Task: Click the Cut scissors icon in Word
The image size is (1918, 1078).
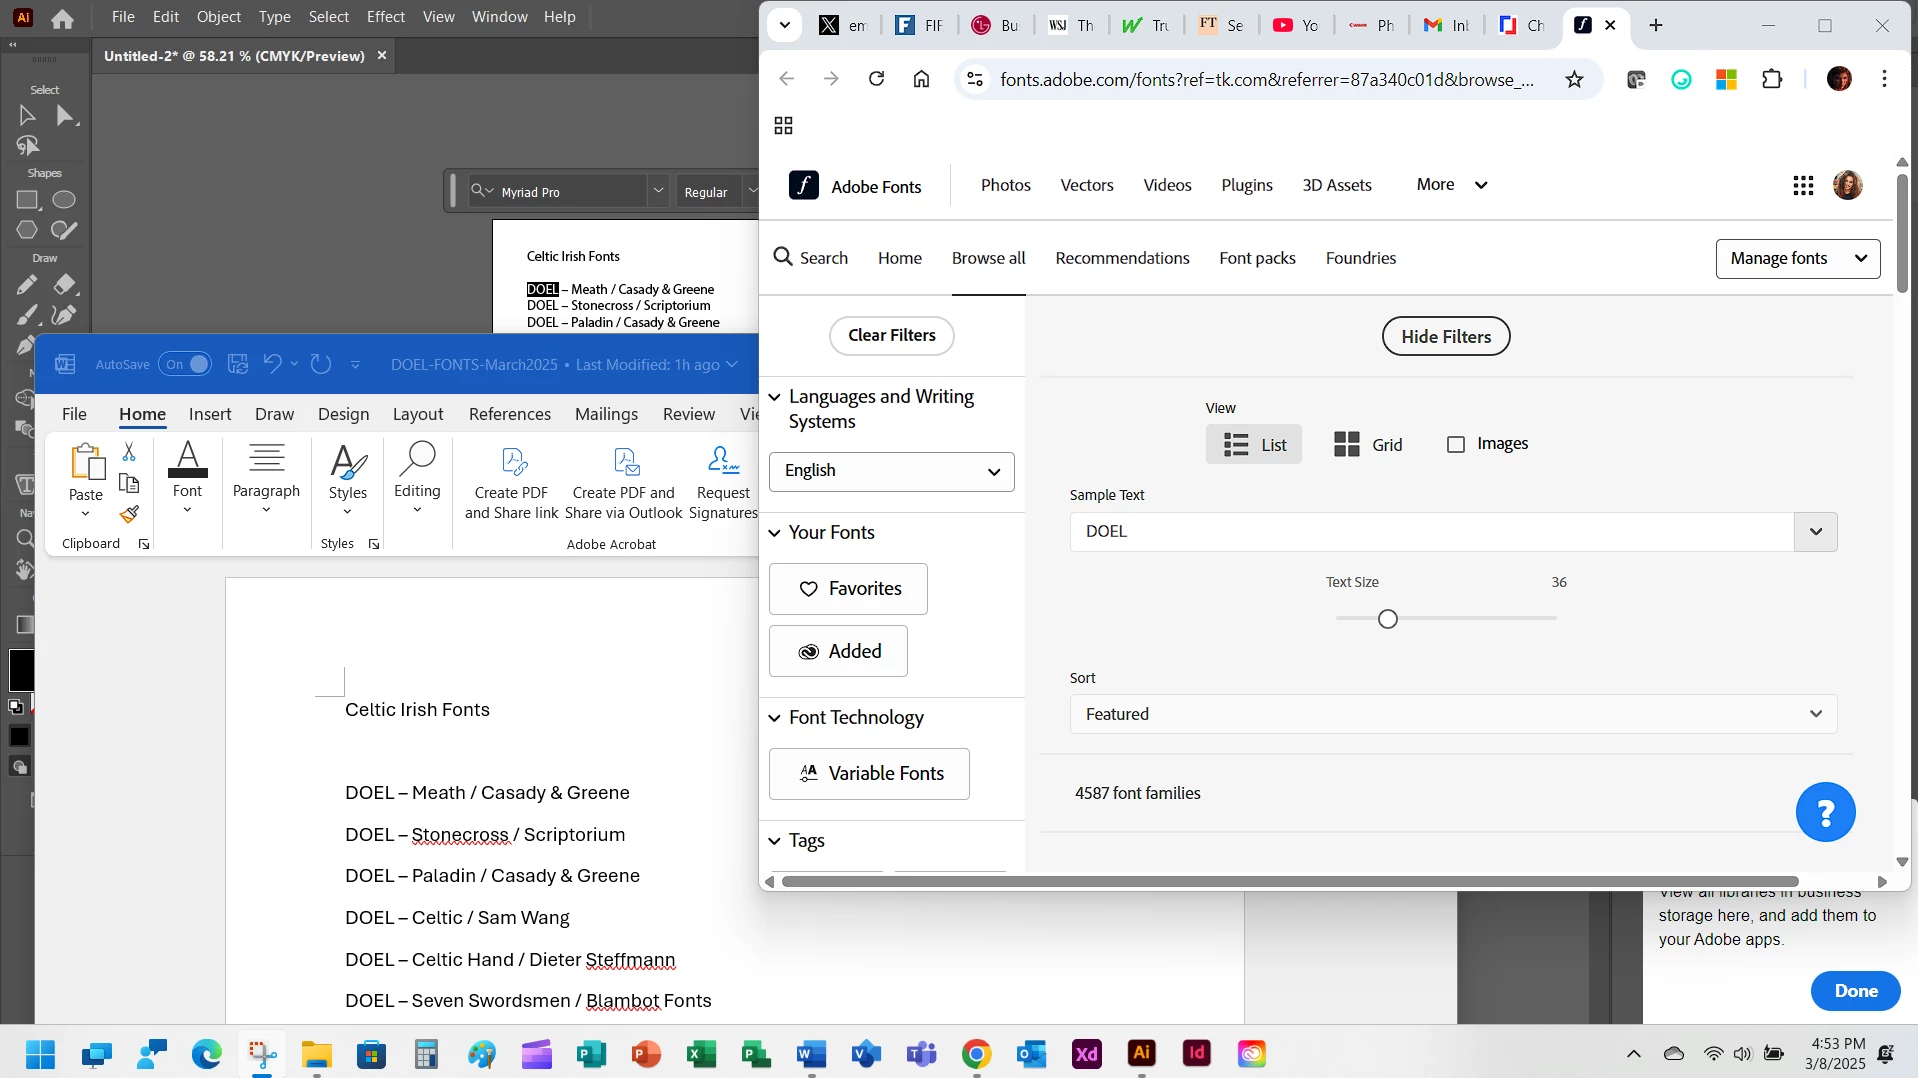Action: [x=129, y=452]
